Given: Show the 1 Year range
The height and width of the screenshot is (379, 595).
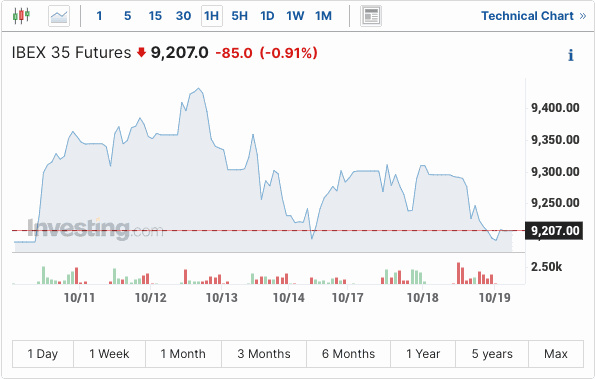Looking at the screenshot, I should 423,354.
